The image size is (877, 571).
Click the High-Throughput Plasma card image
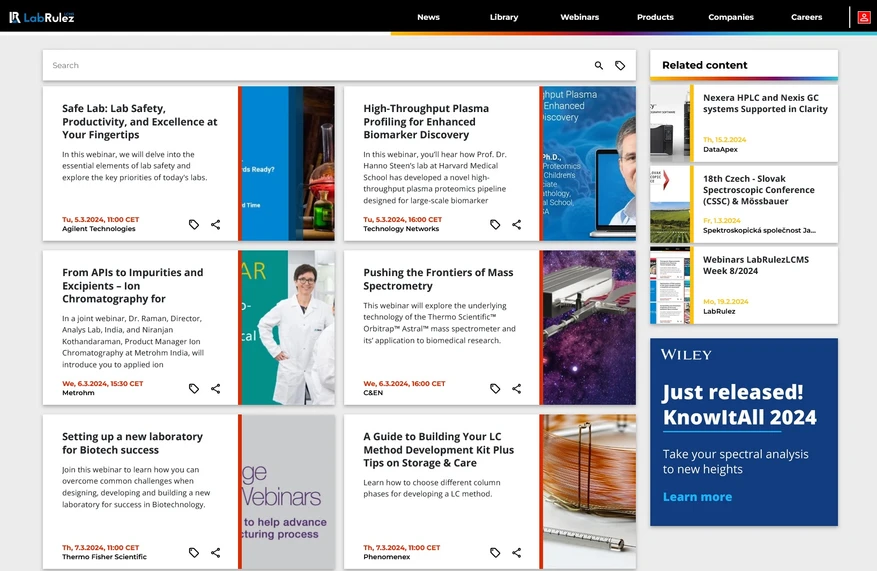click(x=590, y=163)
